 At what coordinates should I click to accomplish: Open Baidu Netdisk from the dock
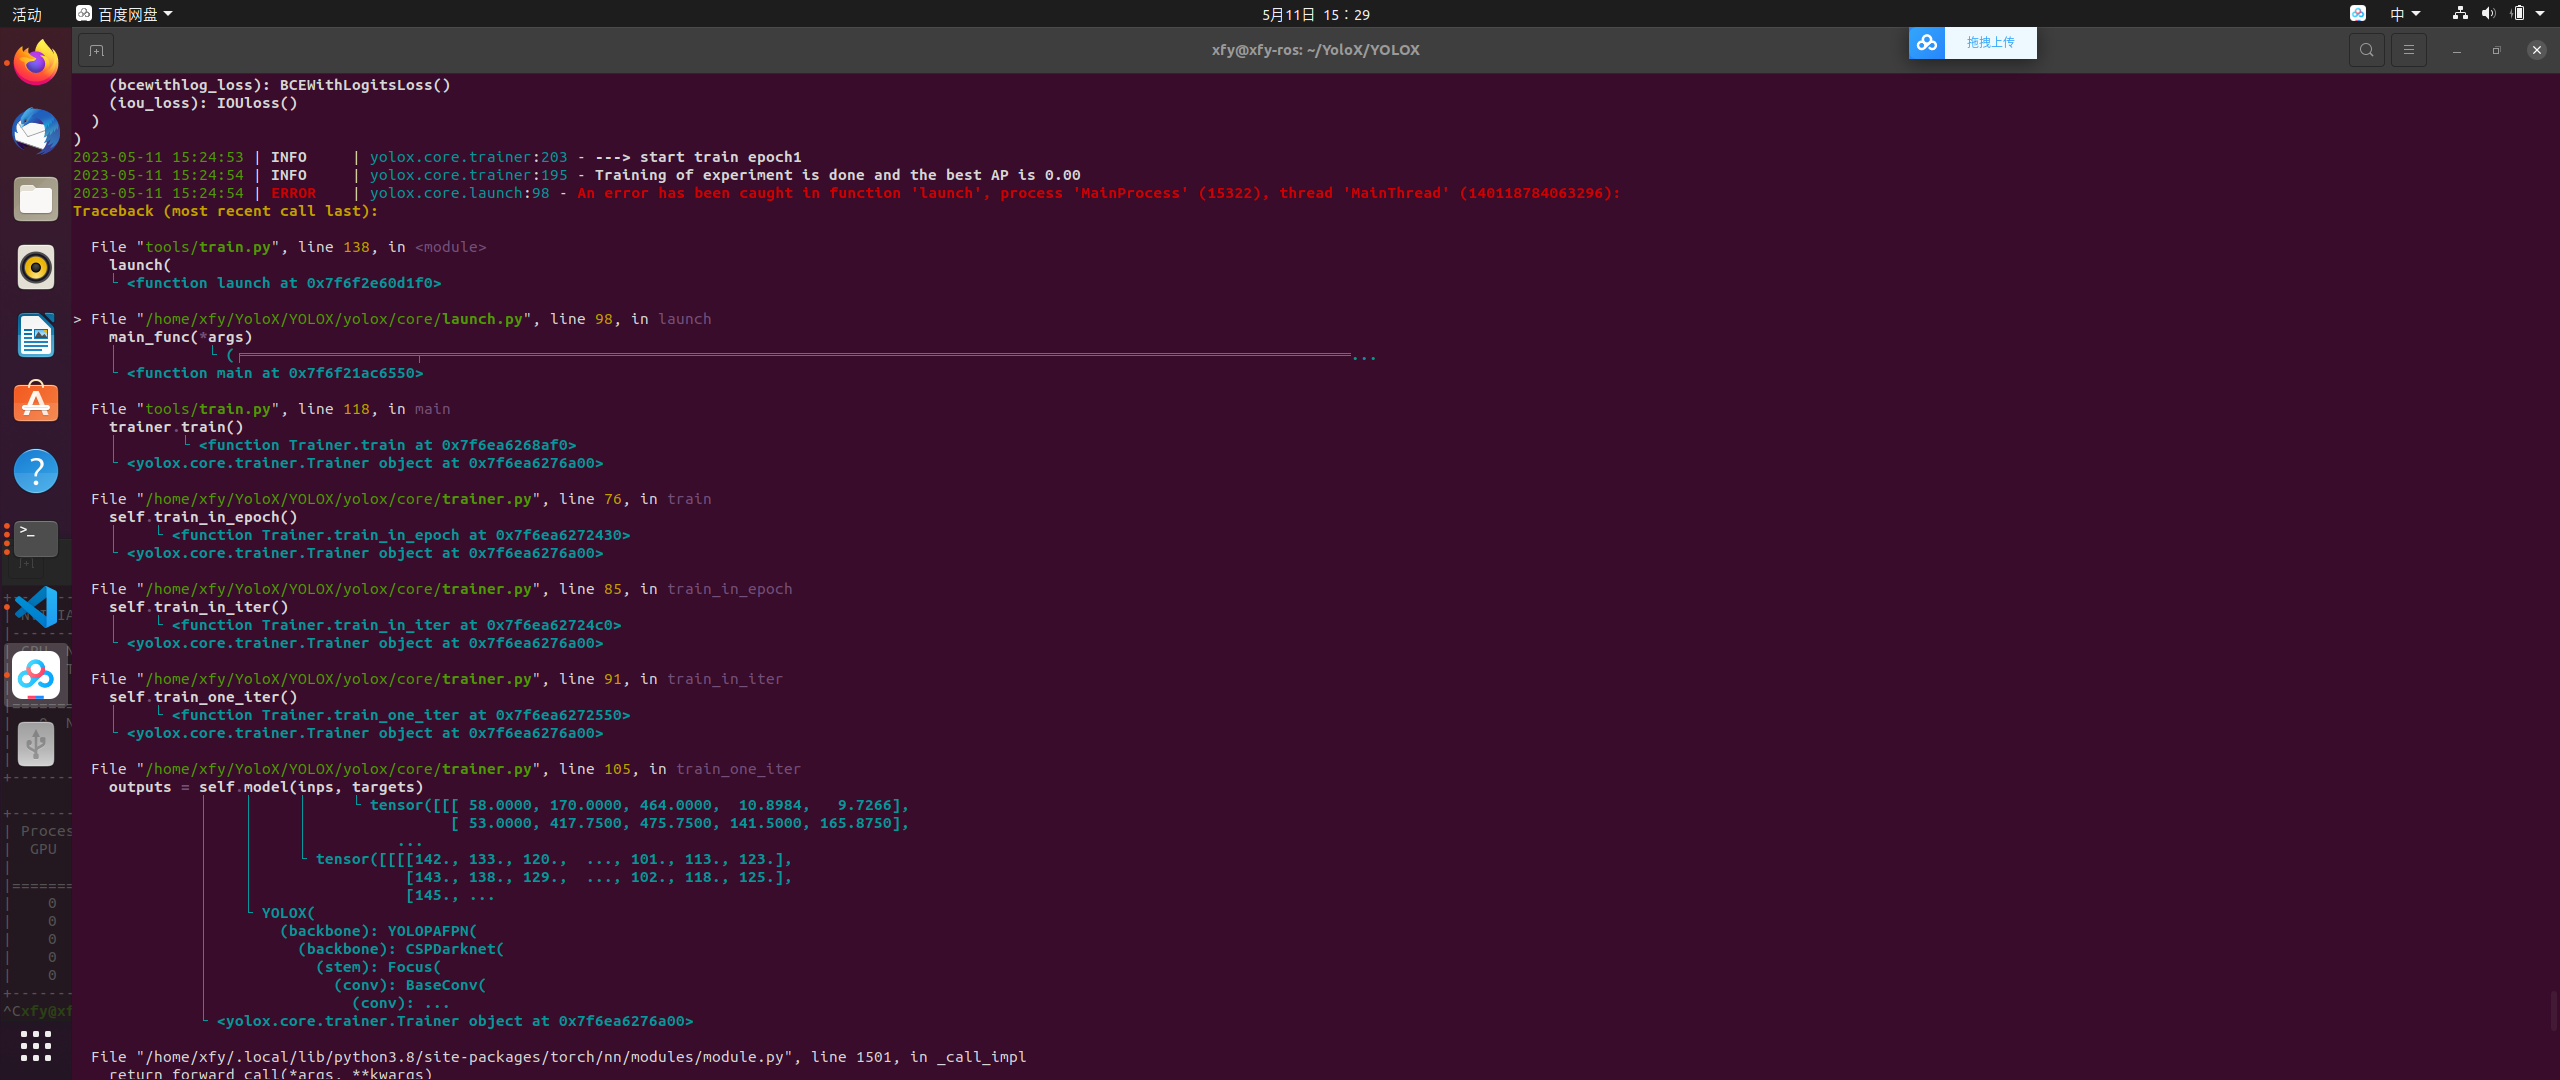[x=35, y=675]
